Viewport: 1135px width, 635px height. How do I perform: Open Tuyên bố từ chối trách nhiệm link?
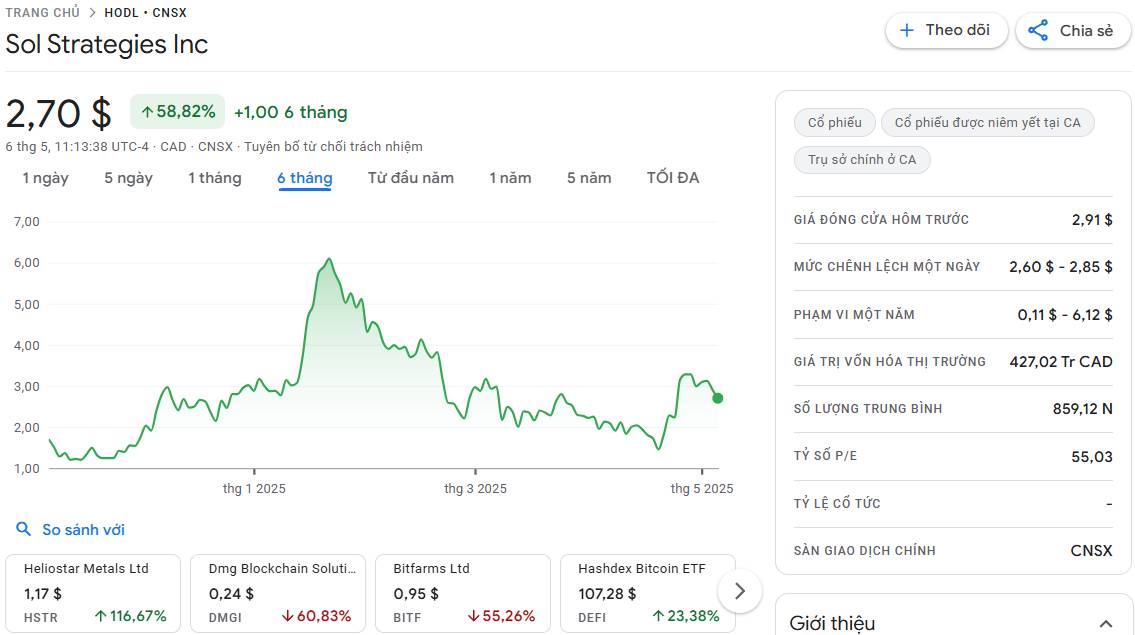333,147
